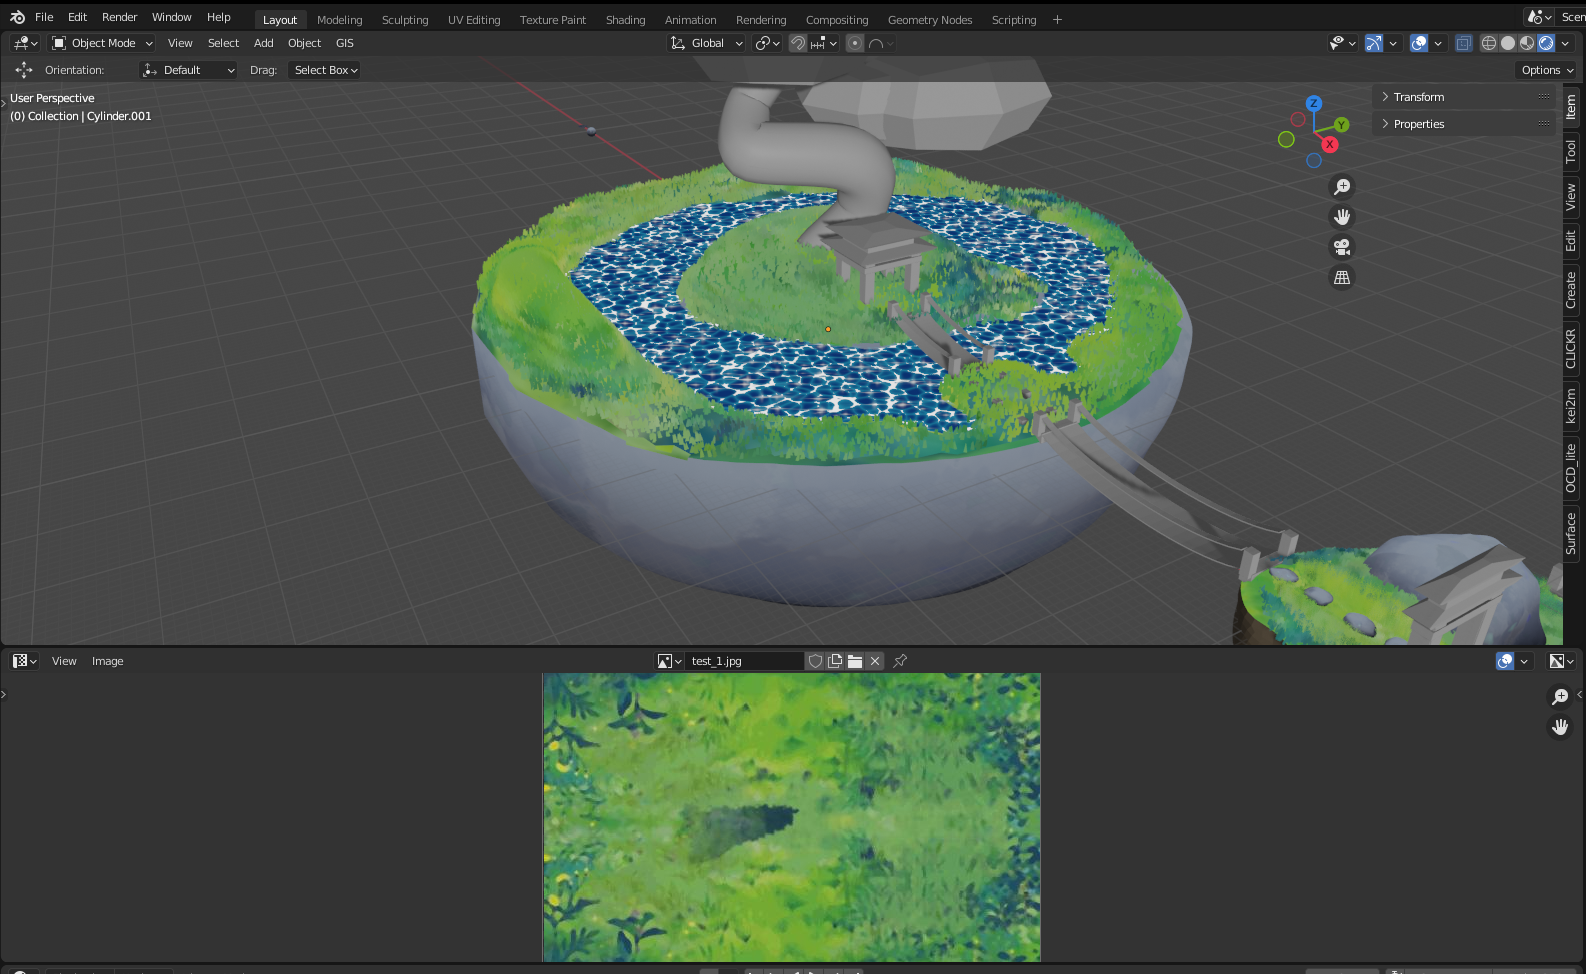The height and width of the screenshot is (974, 1586).
Task: Open the Render menu
Action: point(119,17)
